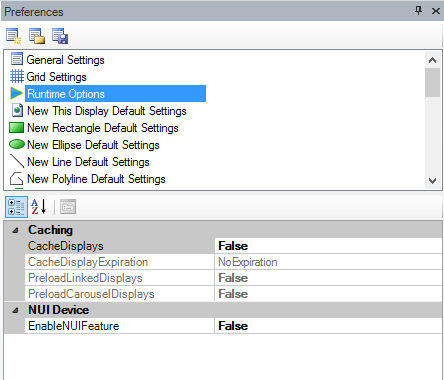Click the Grid Settings grid icon

(x=17, y=76)
